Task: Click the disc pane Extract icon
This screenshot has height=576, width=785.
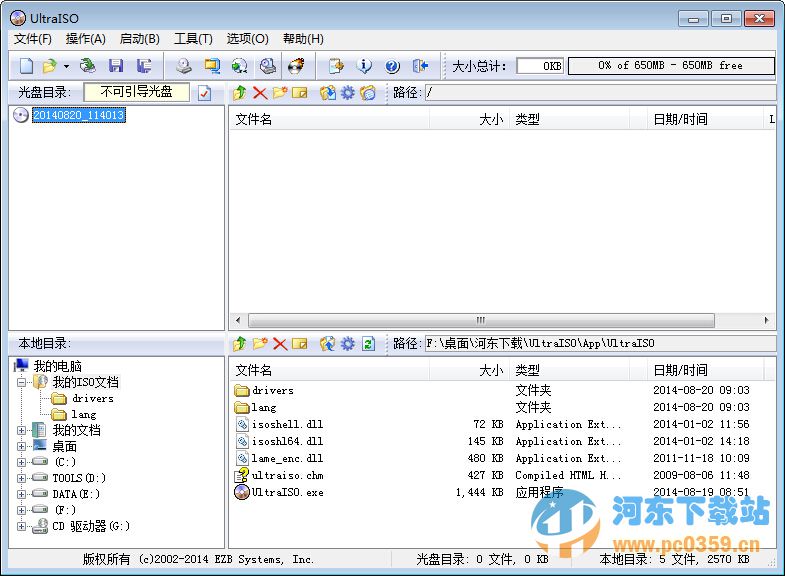Action: [x=328, y=93]
